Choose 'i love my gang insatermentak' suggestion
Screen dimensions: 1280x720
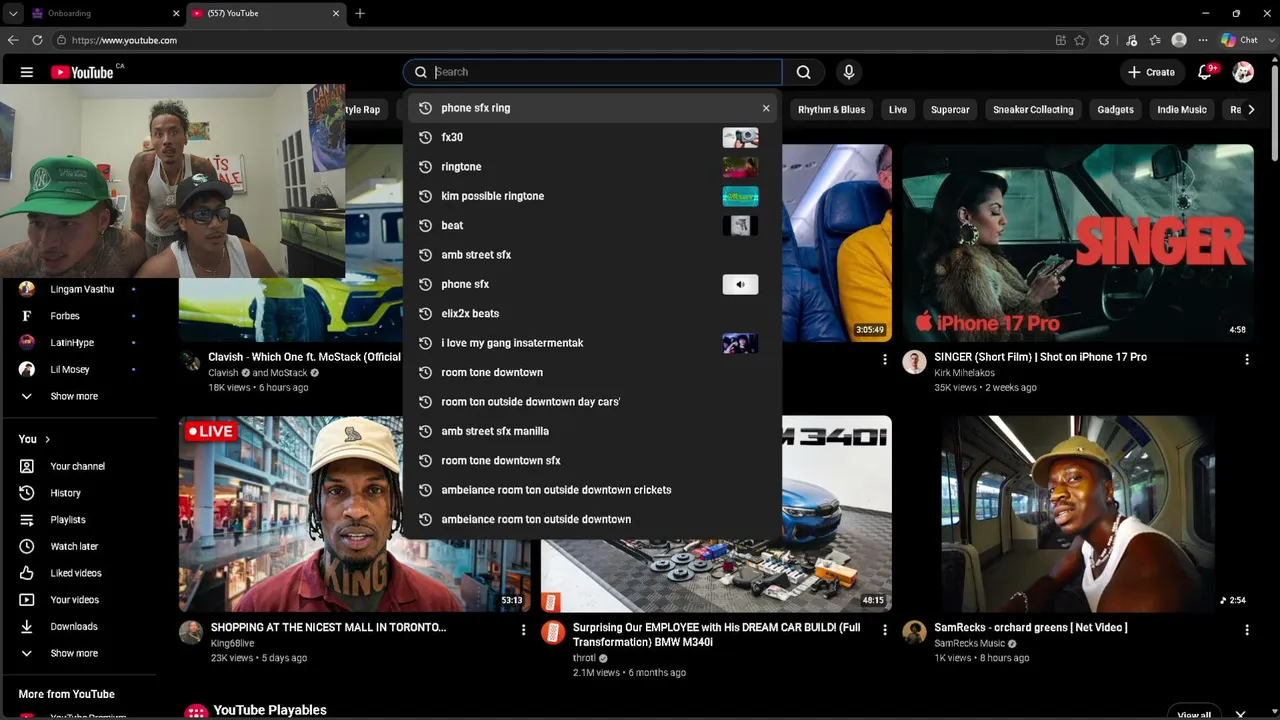pyautogui.click(x=592, y=343)
